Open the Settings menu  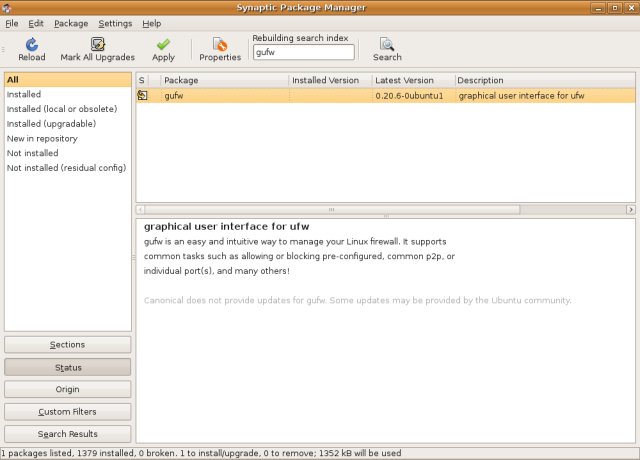point(115,23)
